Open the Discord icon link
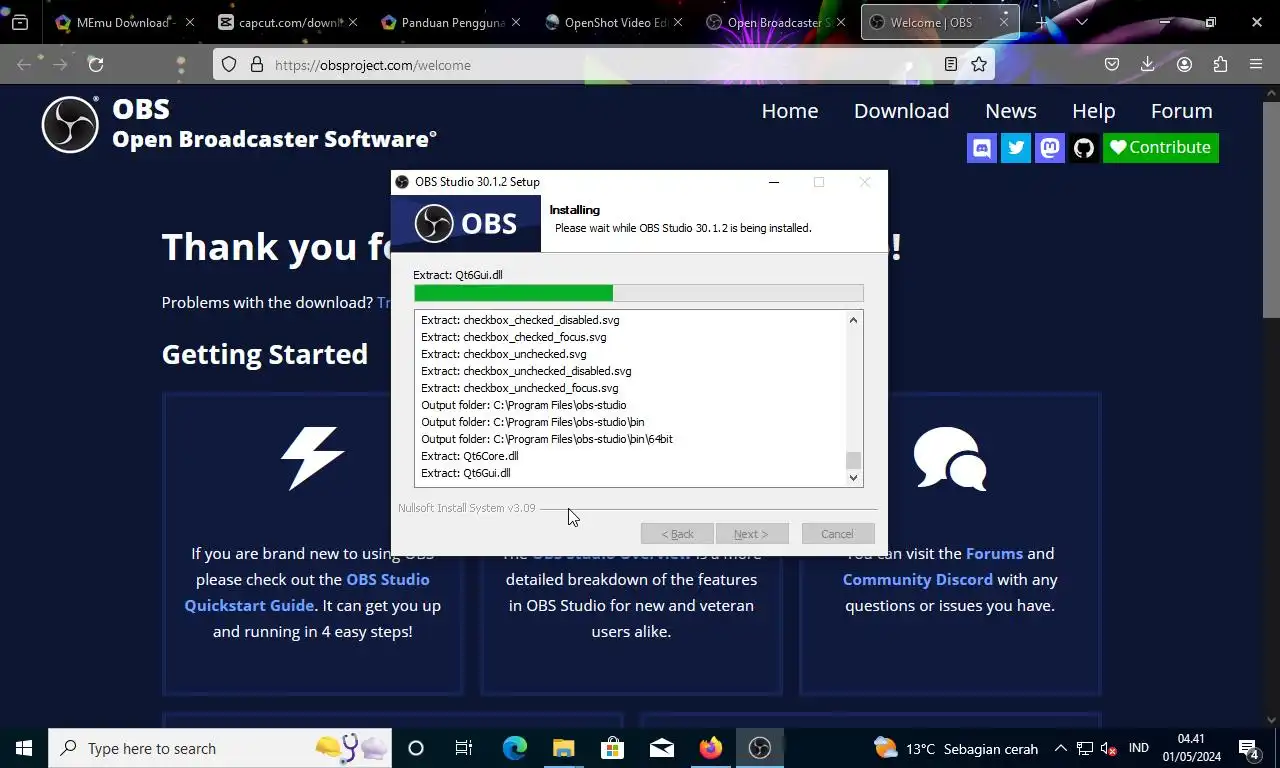 [x=982, y=148]
